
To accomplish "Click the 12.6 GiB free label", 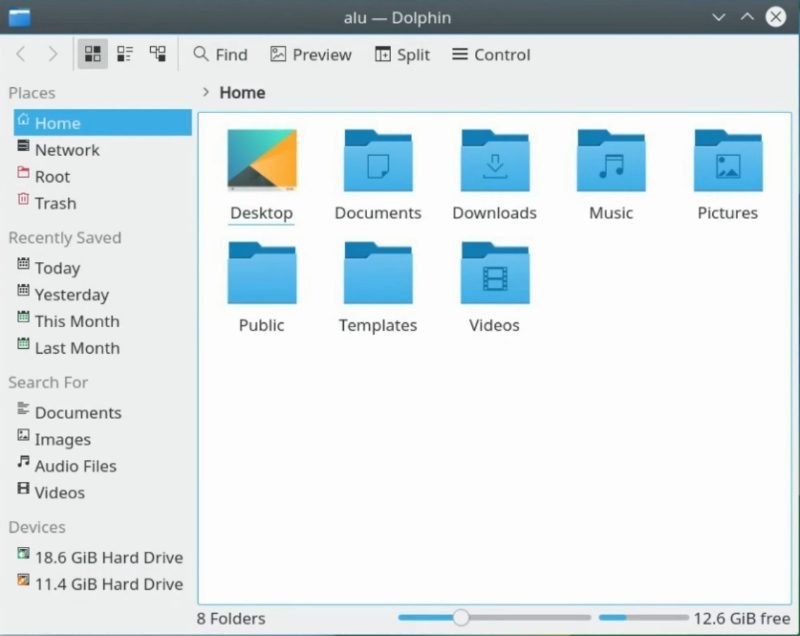I will coord(742,618).
